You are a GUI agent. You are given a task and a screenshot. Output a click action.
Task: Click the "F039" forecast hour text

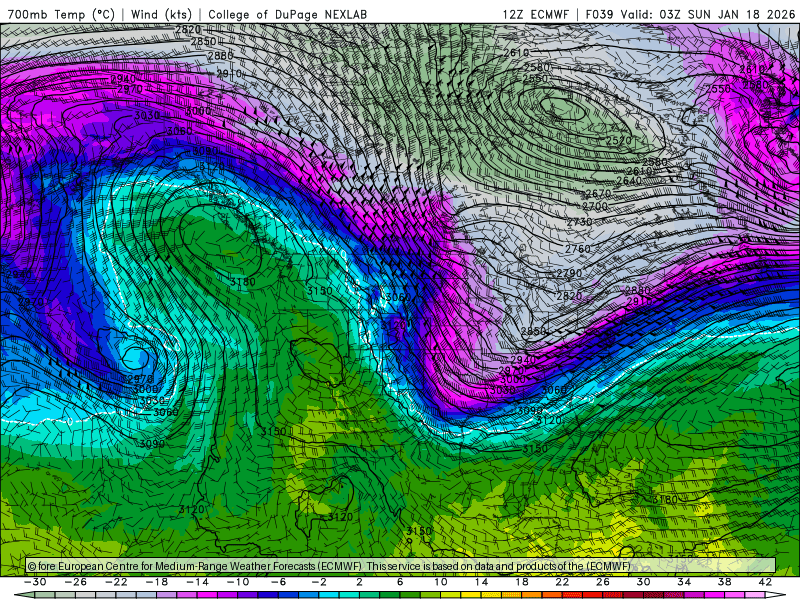599,14
